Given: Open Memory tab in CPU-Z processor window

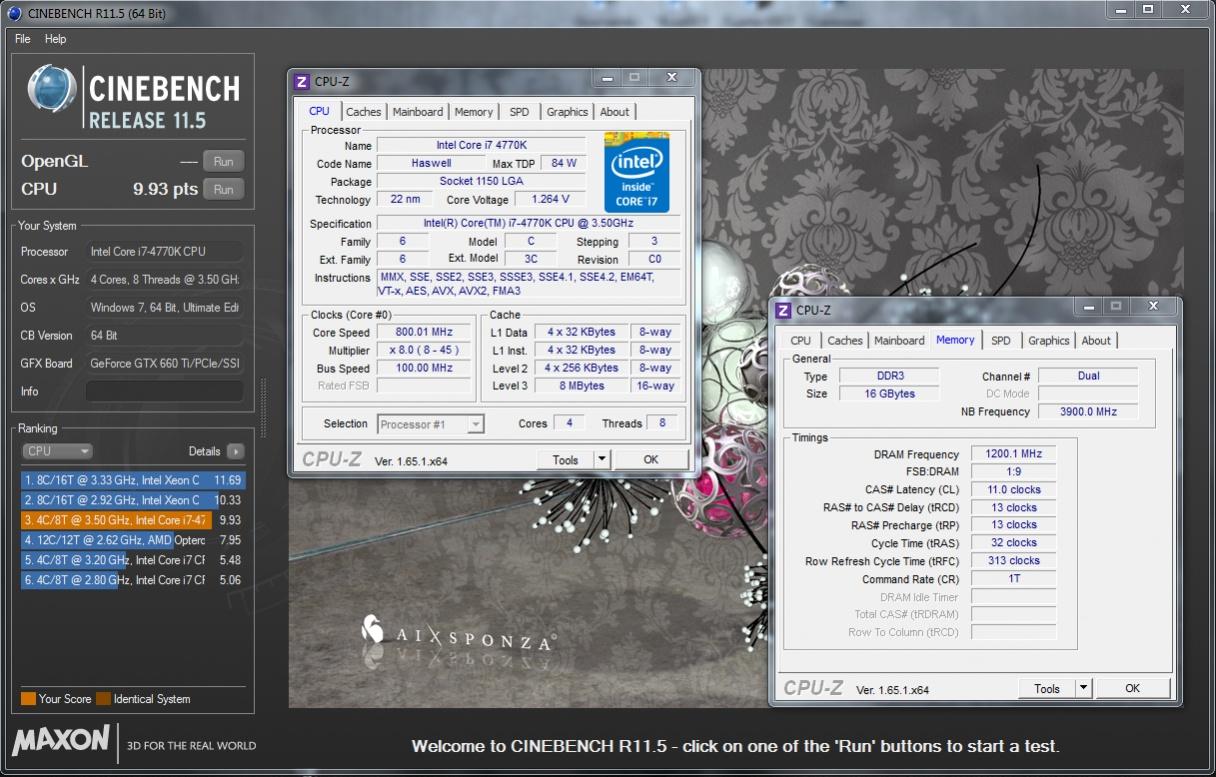Looking at the screenshot, I should click(x=474, y=112).
